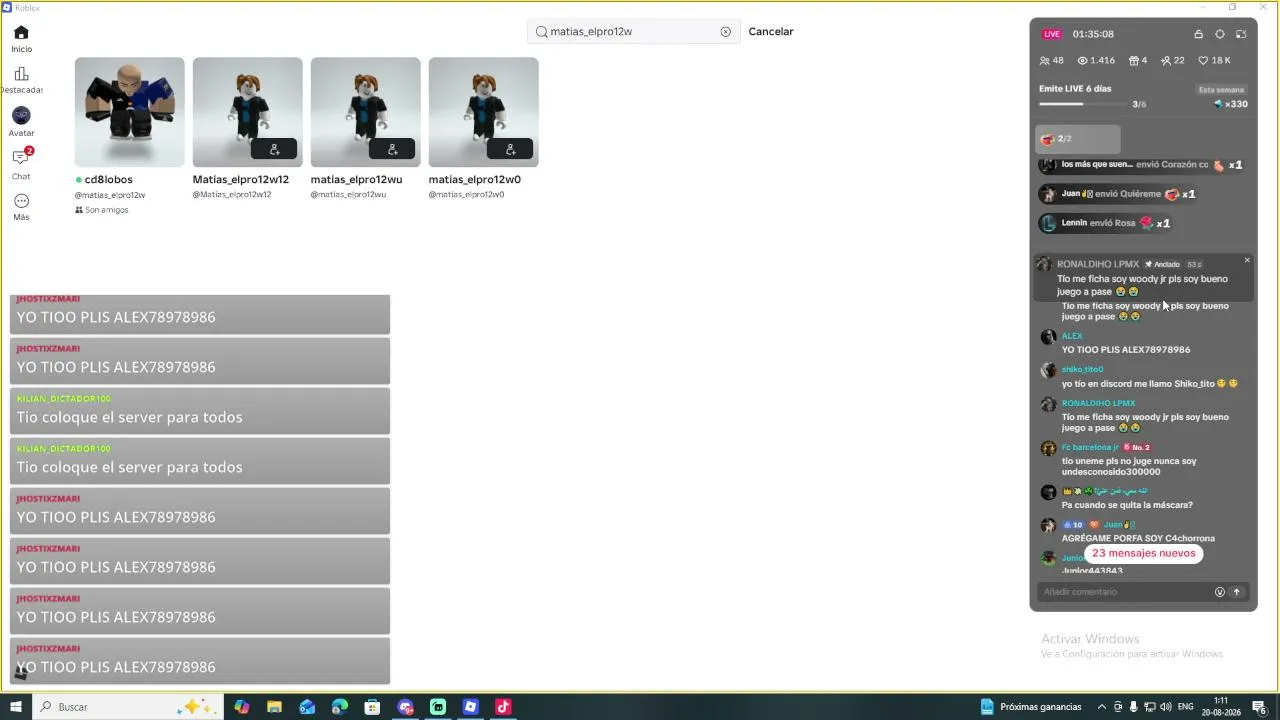This screenshot has width=1280, height=720.
Task: Open matias_elpro12w0 avatar thumbnail
Action: click(483, 112)
